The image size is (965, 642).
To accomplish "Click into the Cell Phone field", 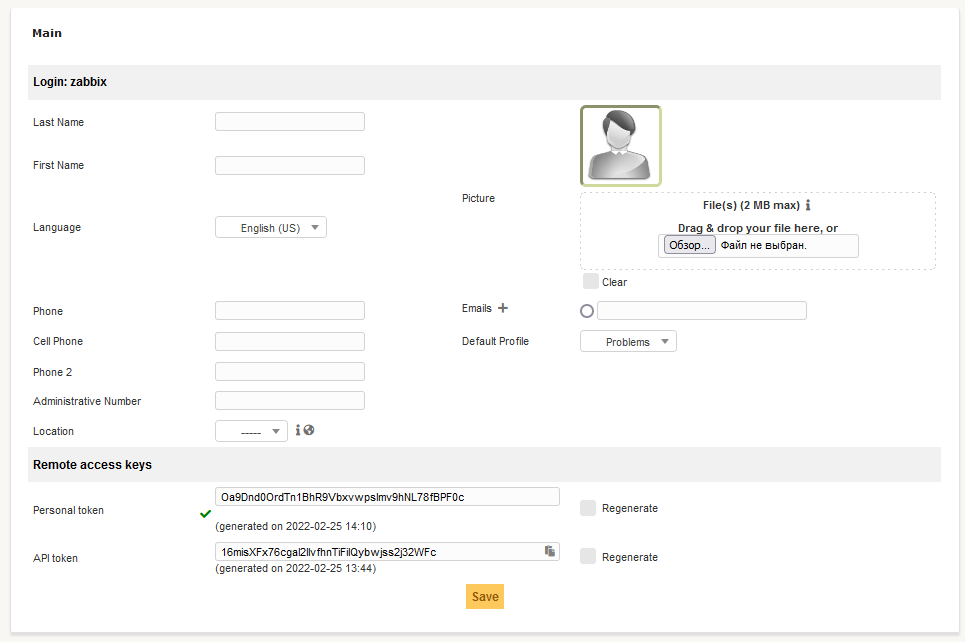I will pos(290,342).
